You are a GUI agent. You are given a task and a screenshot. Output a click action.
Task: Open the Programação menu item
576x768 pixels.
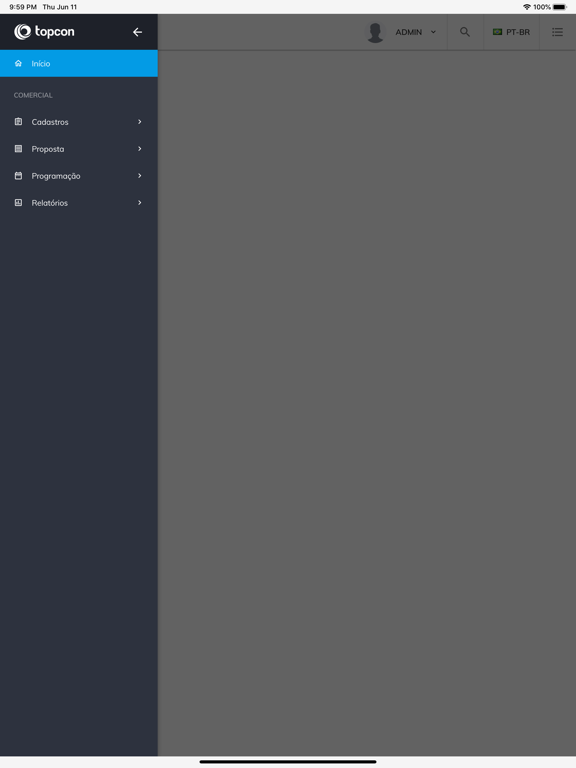click(x=79, y=175)
